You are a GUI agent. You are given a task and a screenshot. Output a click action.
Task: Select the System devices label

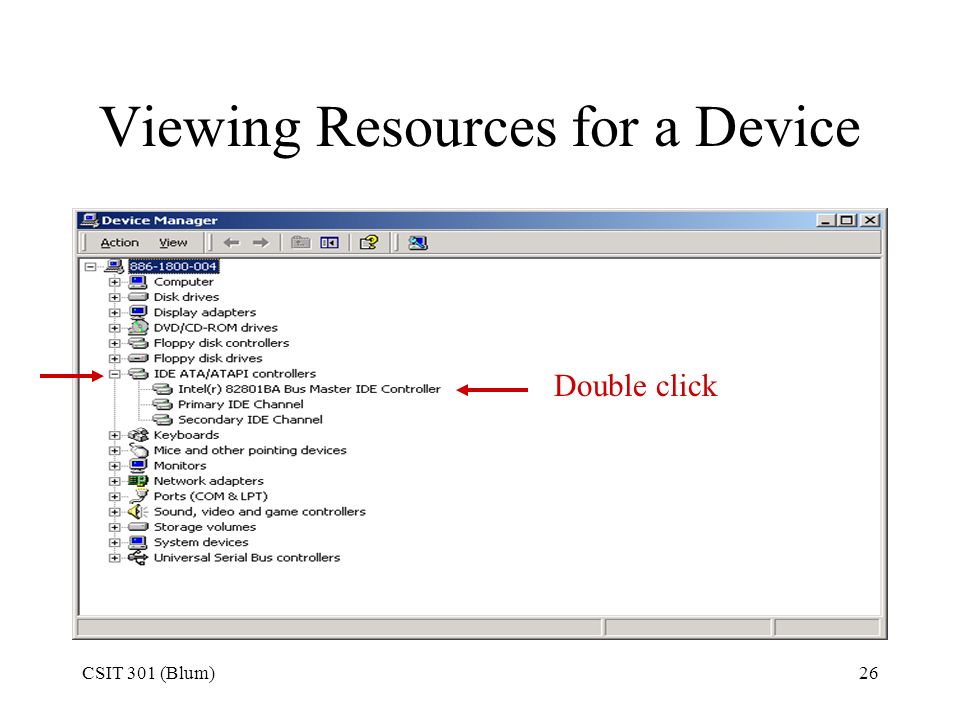tap(201, 542)
